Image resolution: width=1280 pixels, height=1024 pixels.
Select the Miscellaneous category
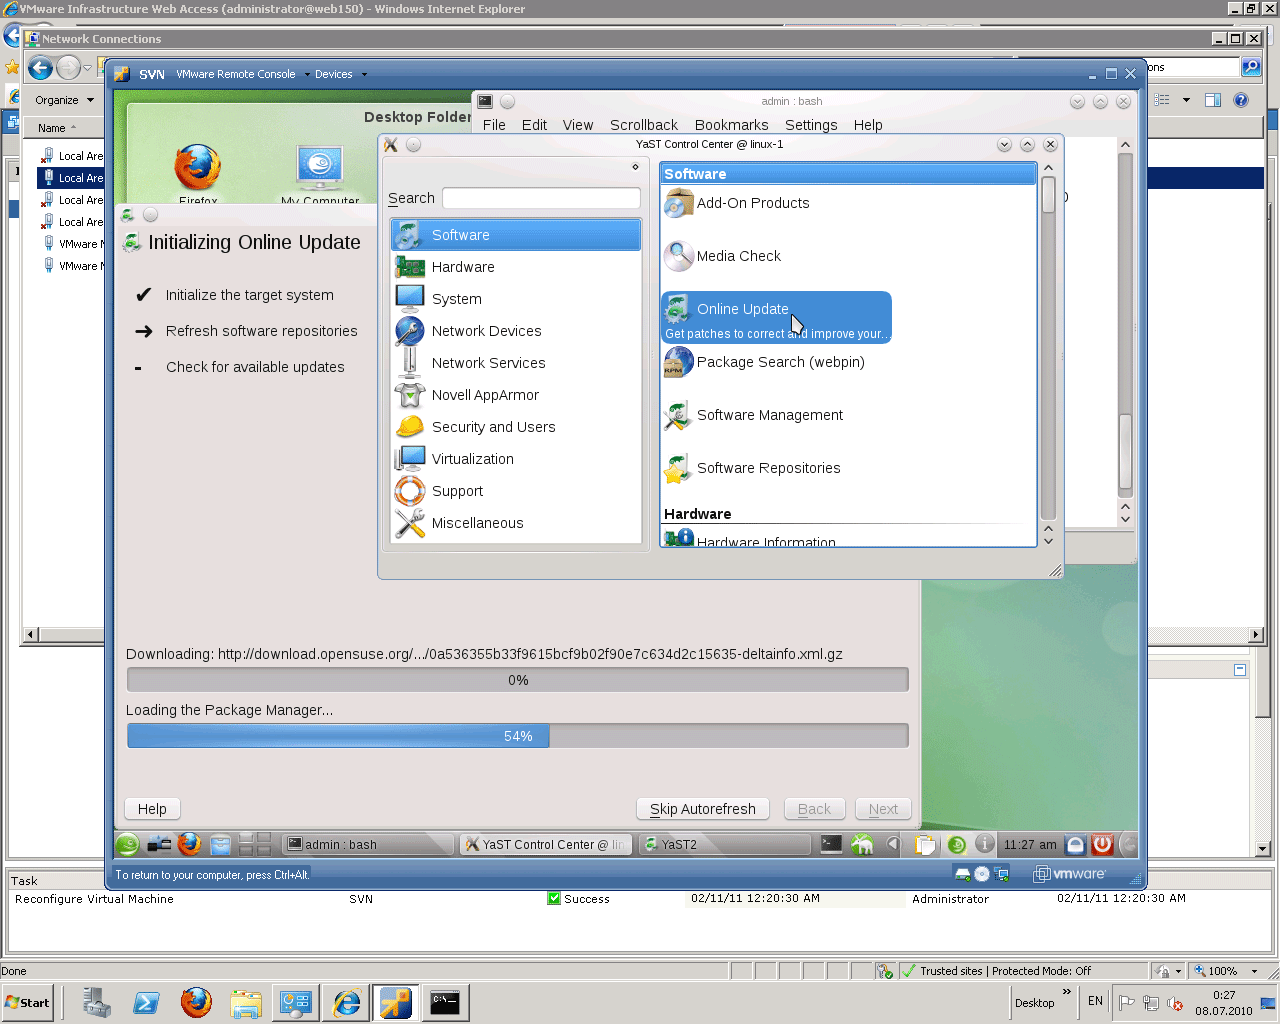516,523
